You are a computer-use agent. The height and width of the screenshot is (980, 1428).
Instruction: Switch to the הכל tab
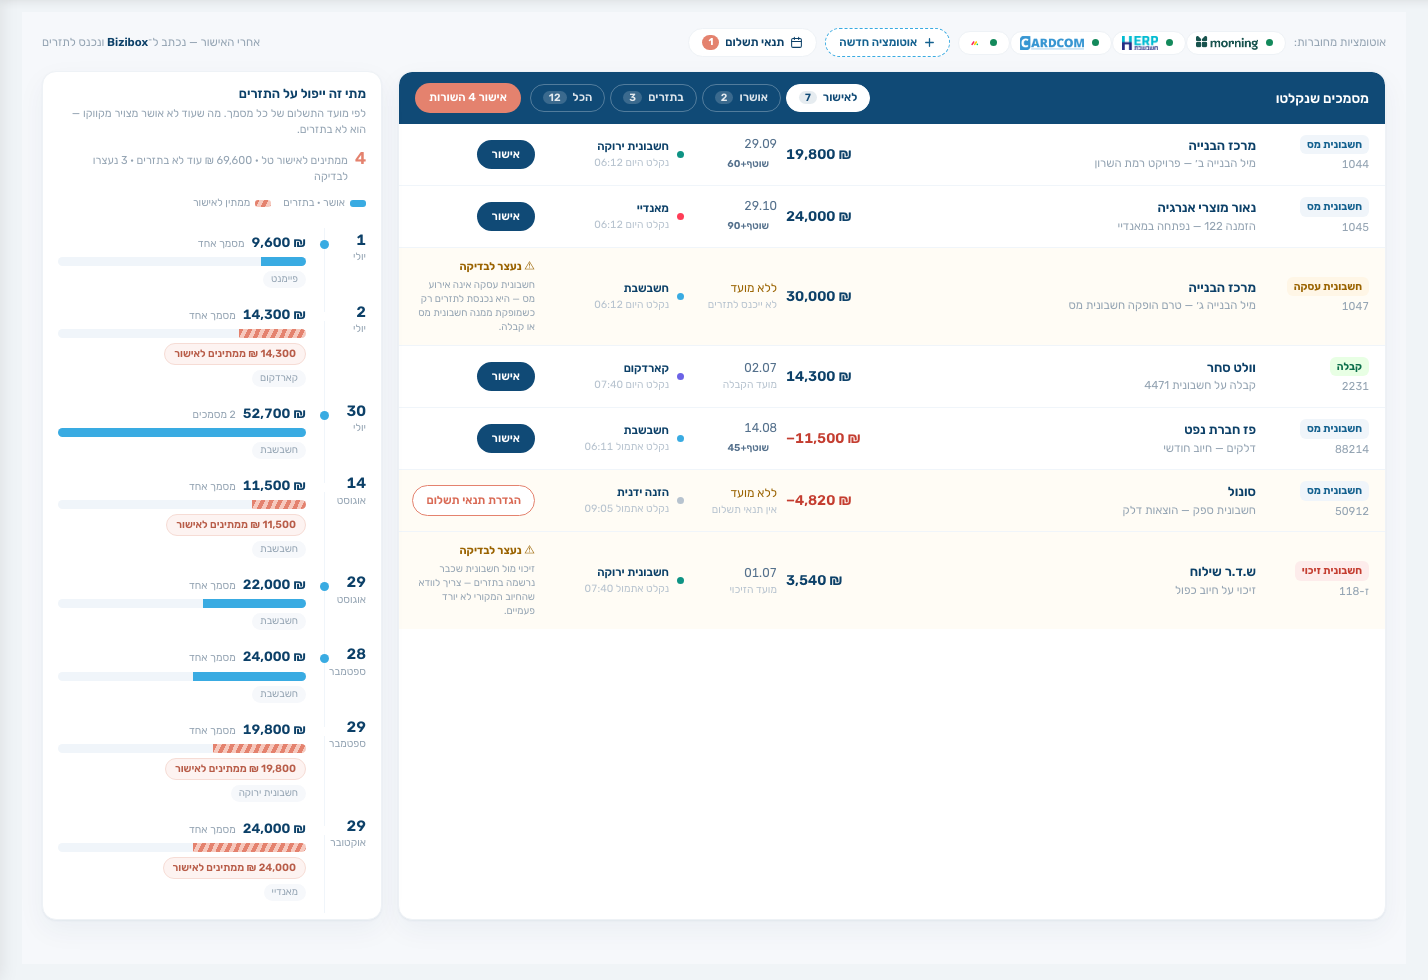point(568,98)
